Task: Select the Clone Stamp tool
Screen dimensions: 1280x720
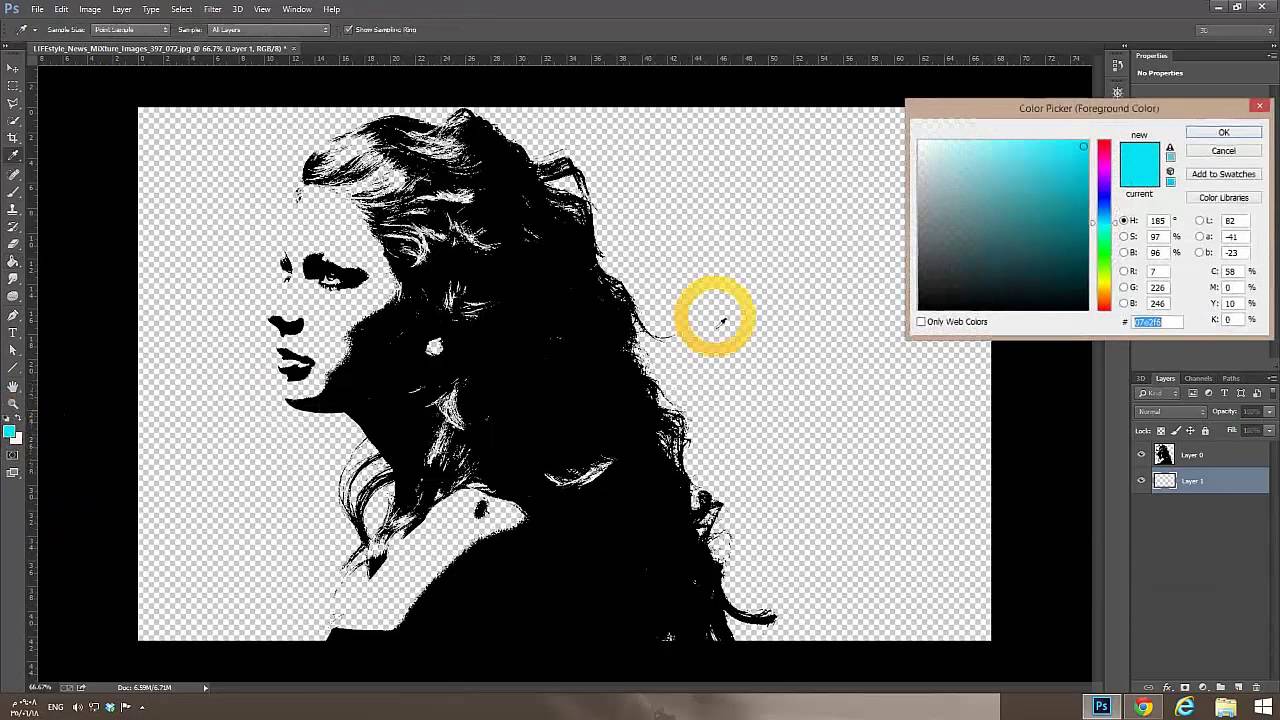Action: click(x=13, y=209)
